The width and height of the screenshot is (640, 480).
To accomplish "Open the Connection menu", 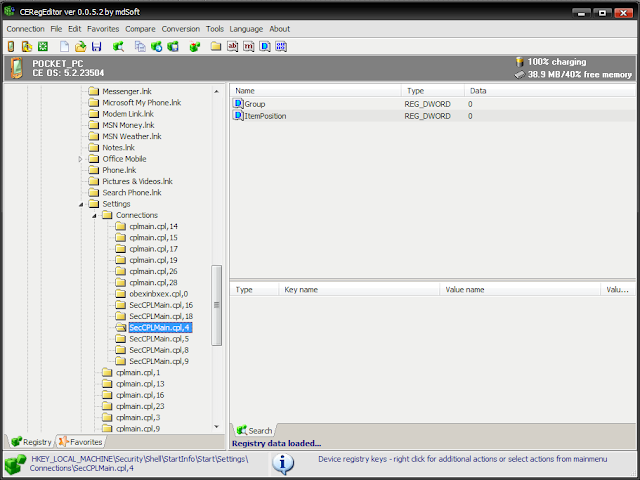I will [25, 29].
